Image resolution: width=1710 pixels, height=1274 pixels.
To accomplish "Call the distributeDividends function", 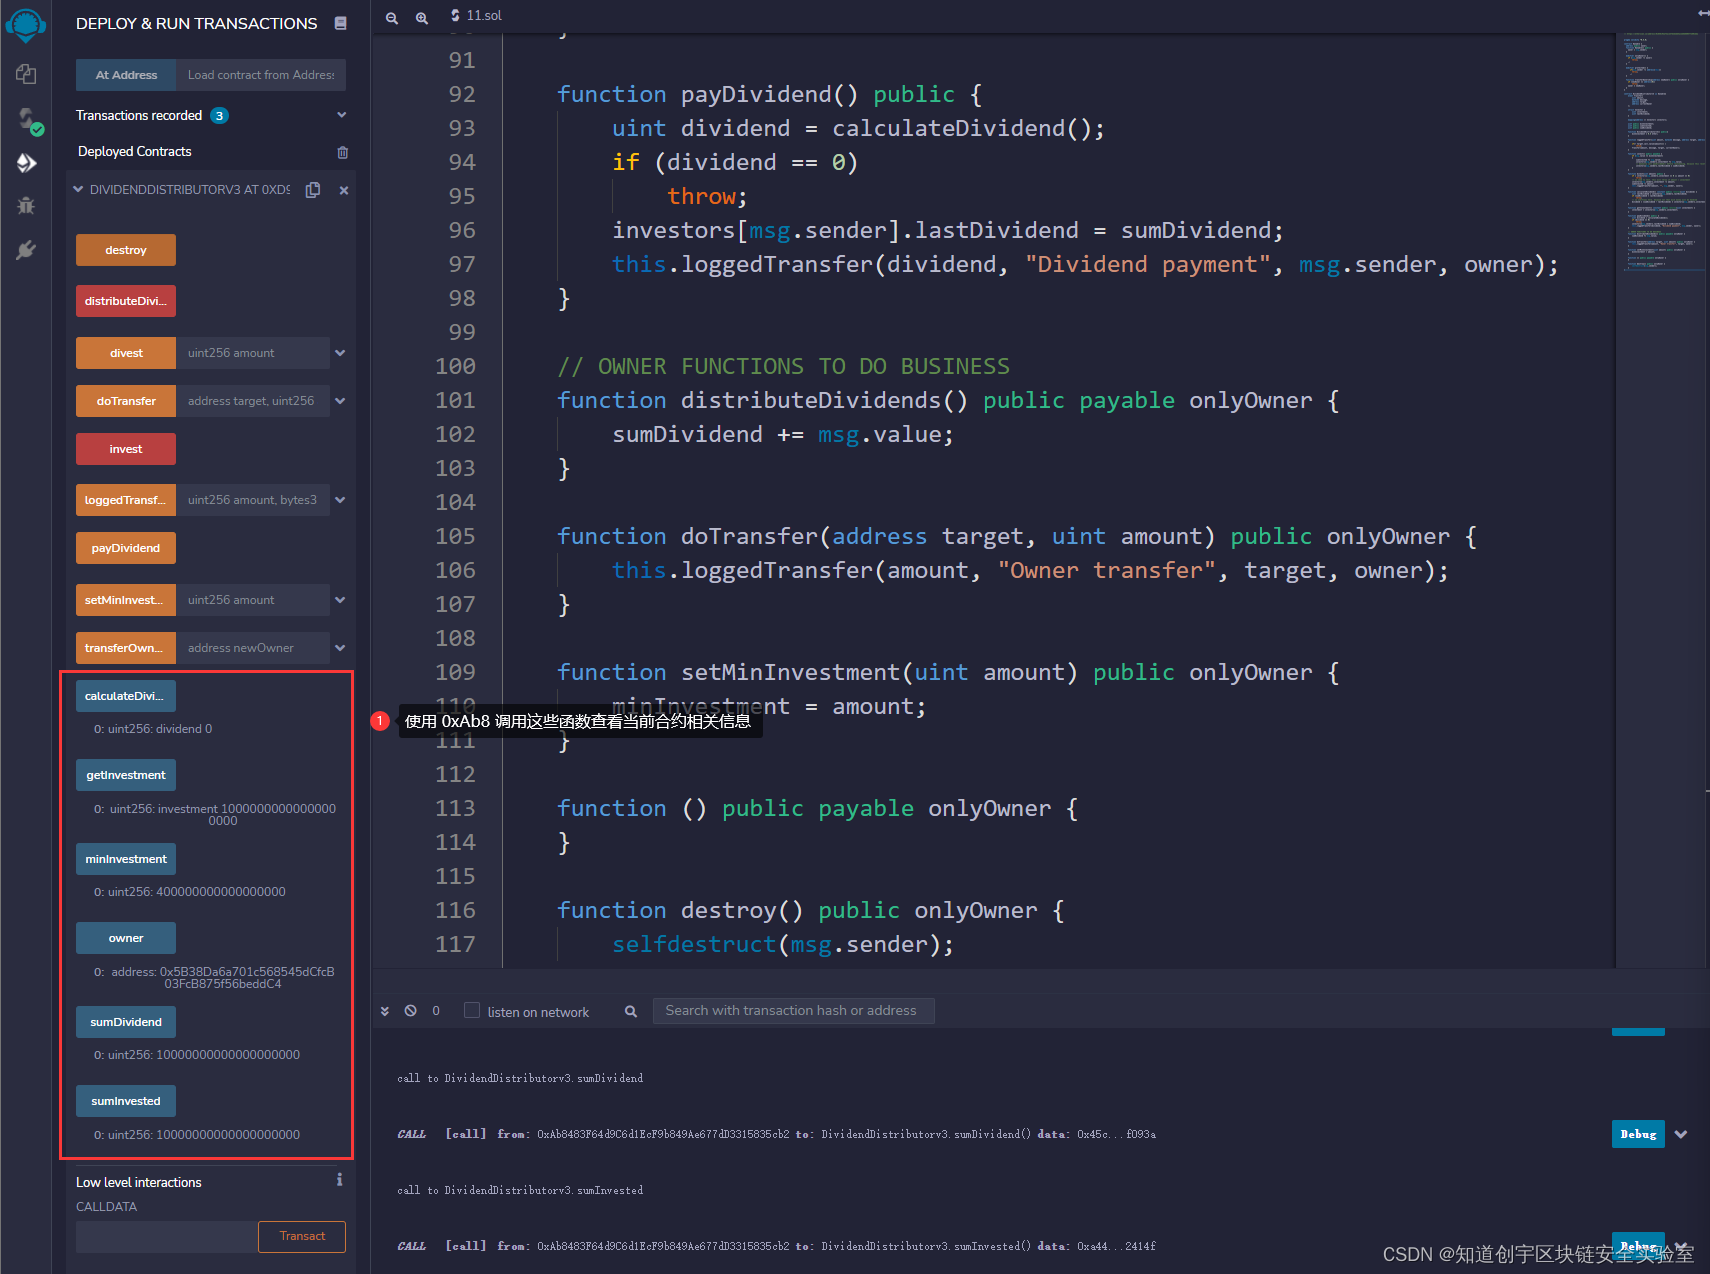I will coord(126,301).
